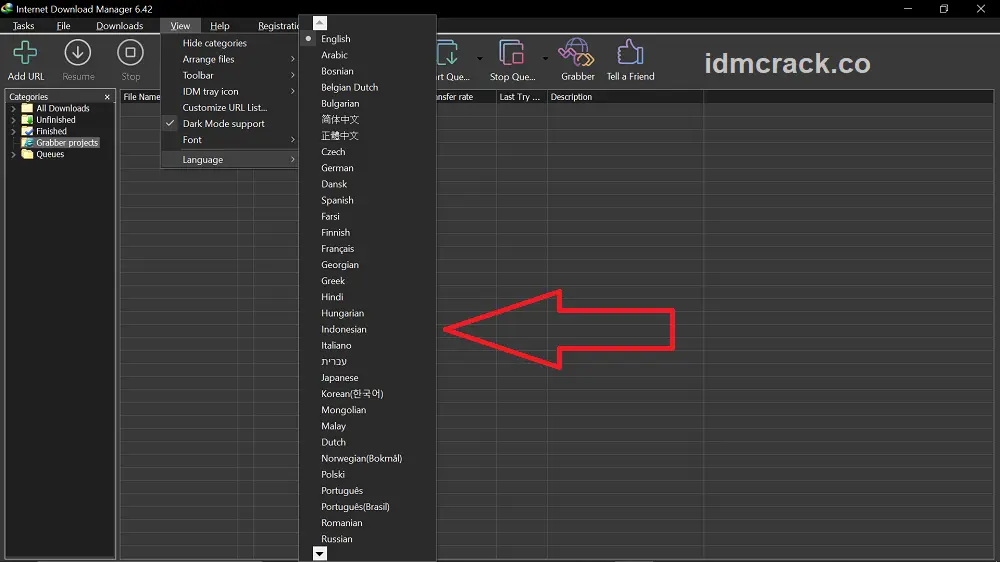The width and height of the screenshot is (1000, 562).
Task: Click language list scroll down arrow
Action: [320, 554]
